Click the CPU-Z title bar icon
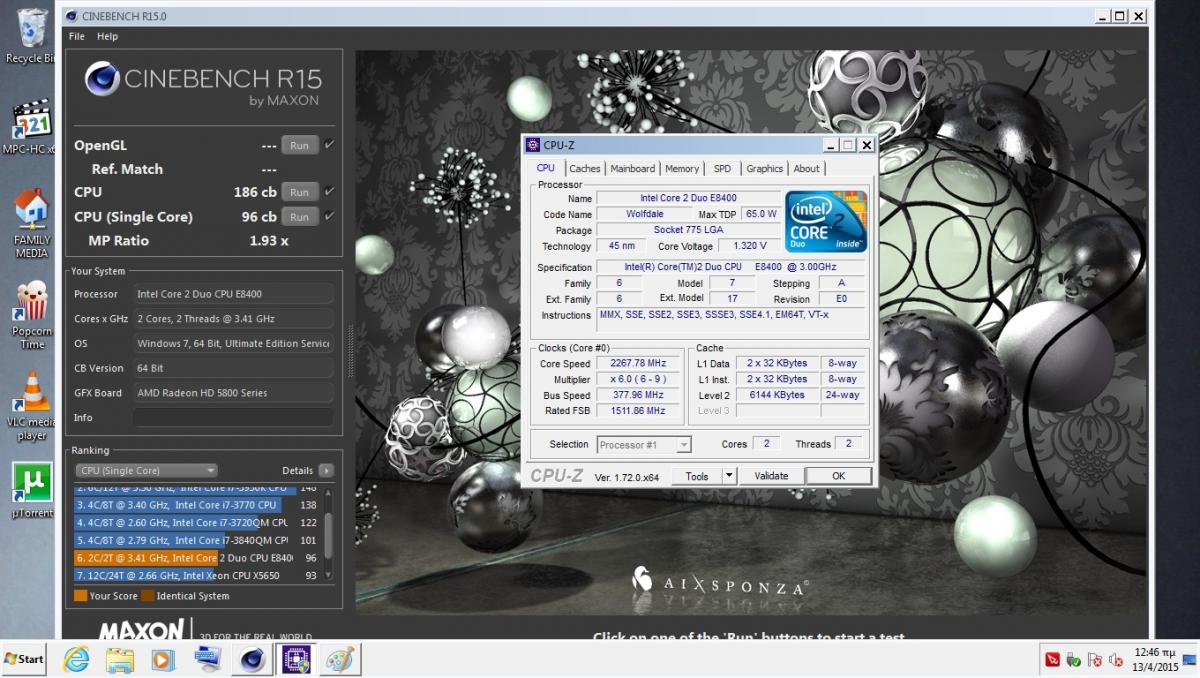The height and width of the screenshot is (678, 1200). 533,145
